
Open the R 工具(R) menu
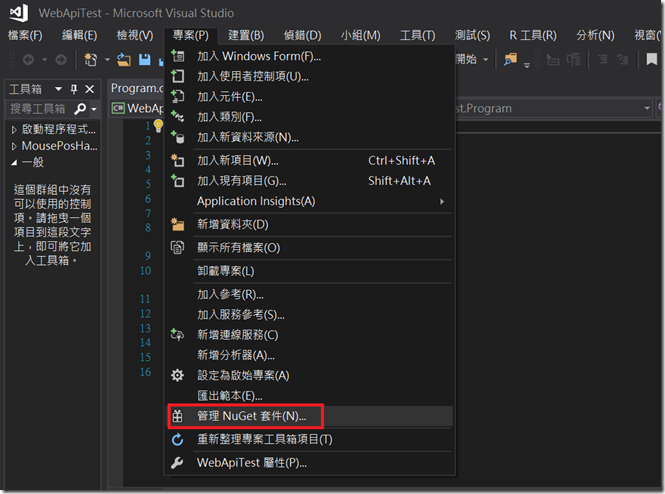tap(533, 35)
